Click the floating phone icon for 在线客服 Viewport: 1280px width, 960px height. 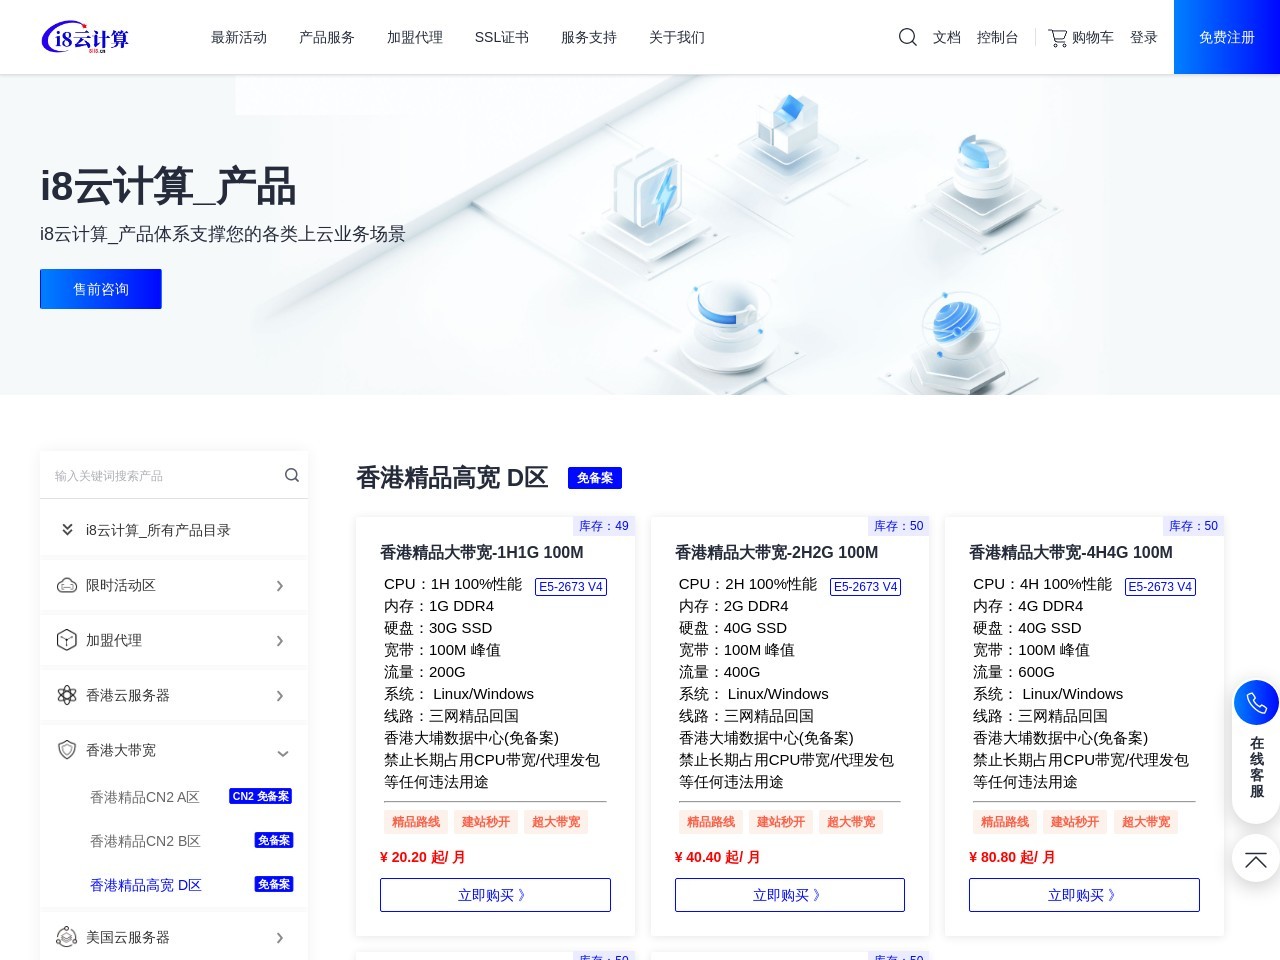1256,702
